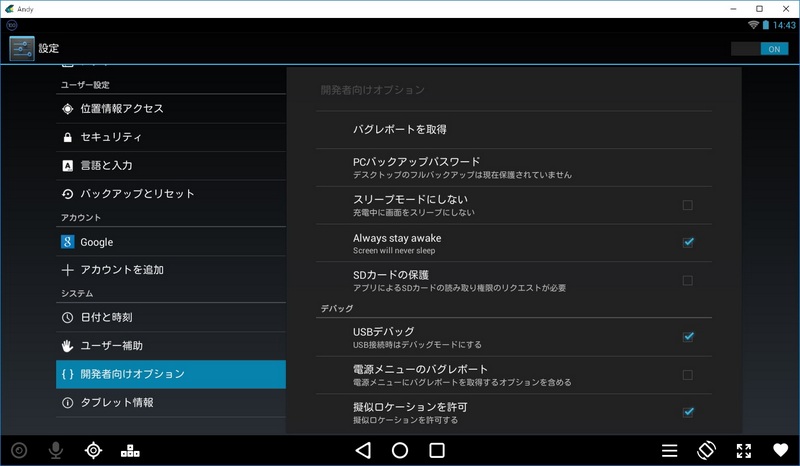The width and height of the screenshot is (800, 466).
Task: Click the accessibility hand icon
Action: (67, 346)
